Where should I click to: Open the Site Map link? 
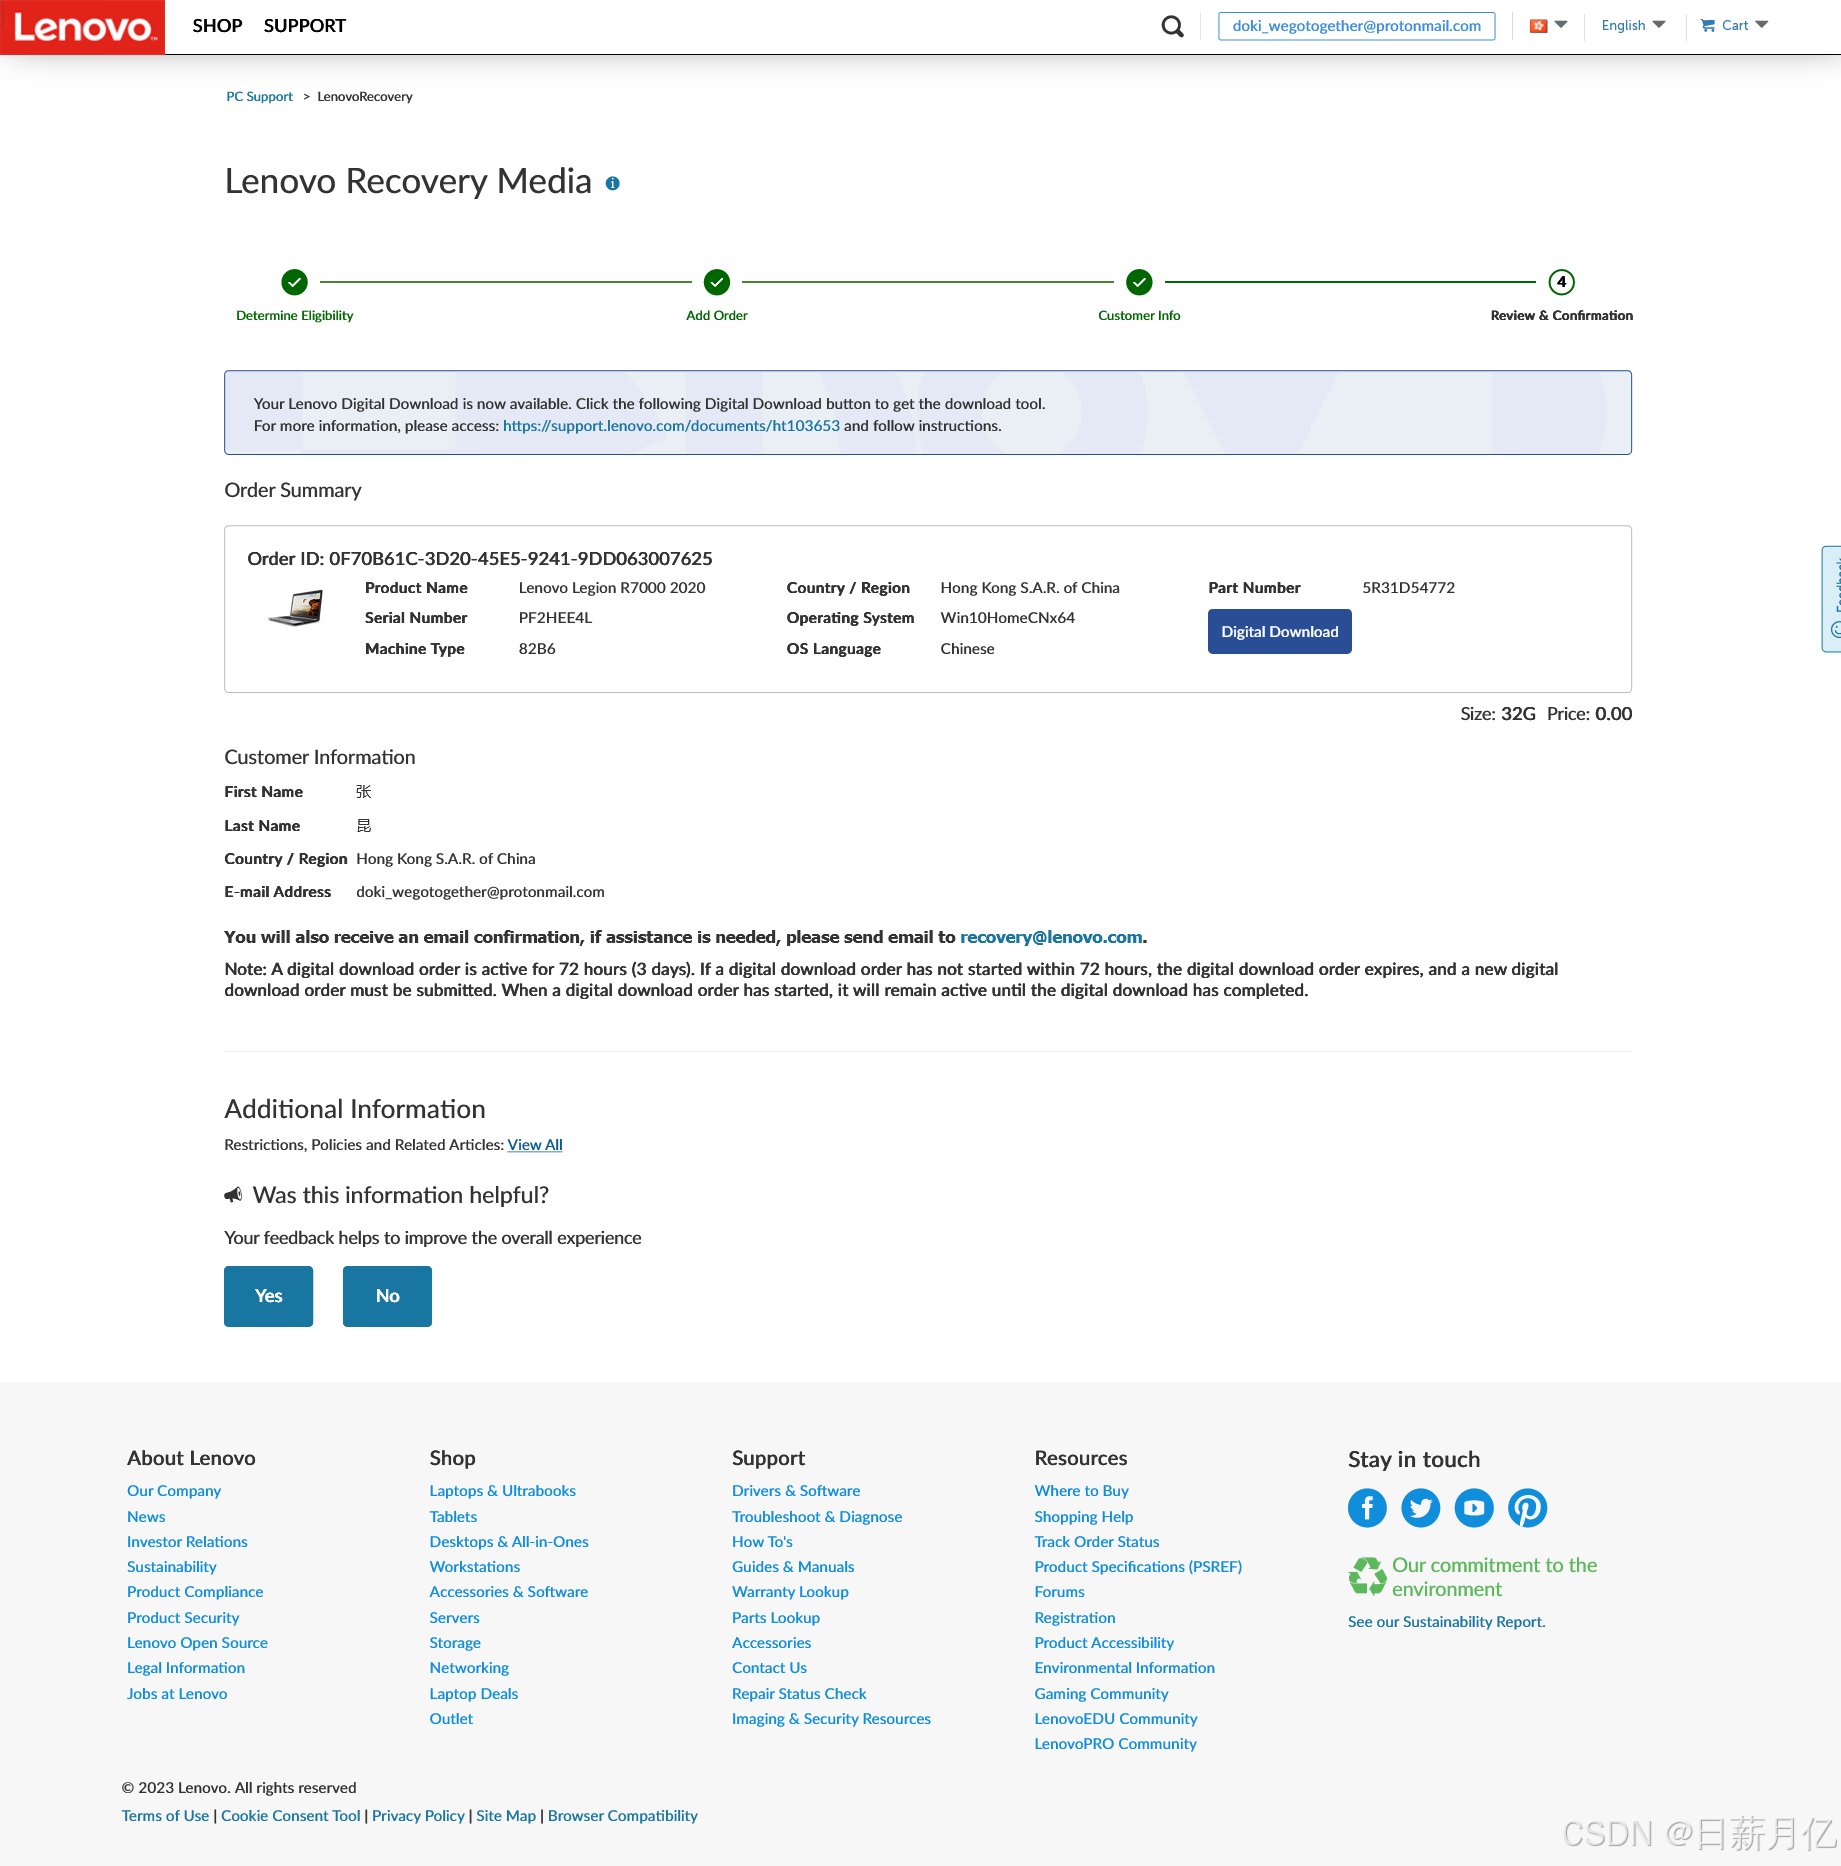click(506, 1816)
